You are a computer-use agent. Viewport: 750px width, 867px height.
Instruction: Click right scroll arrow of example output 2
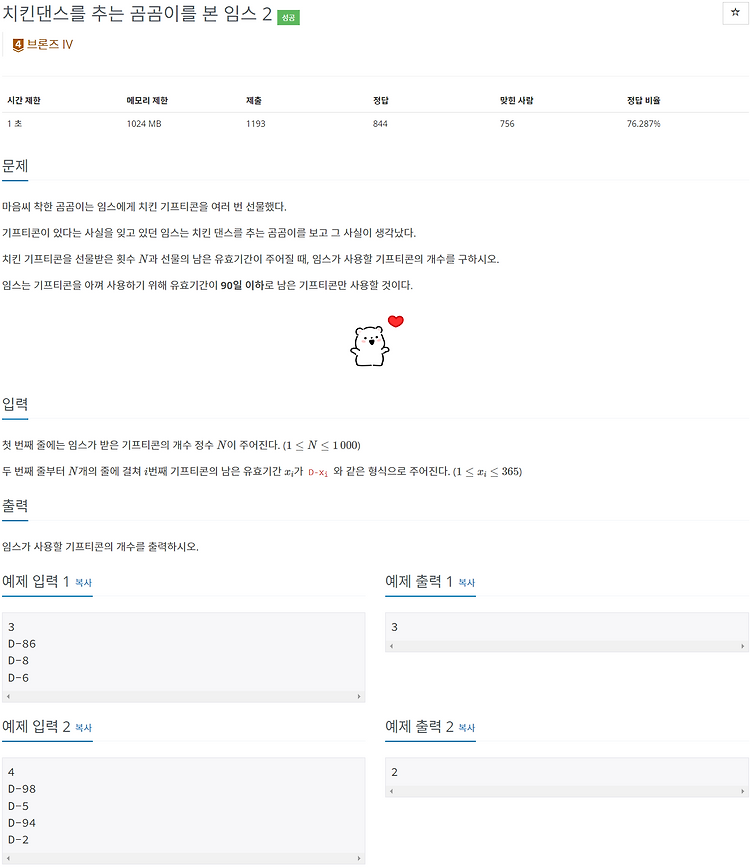pos(742,791)
